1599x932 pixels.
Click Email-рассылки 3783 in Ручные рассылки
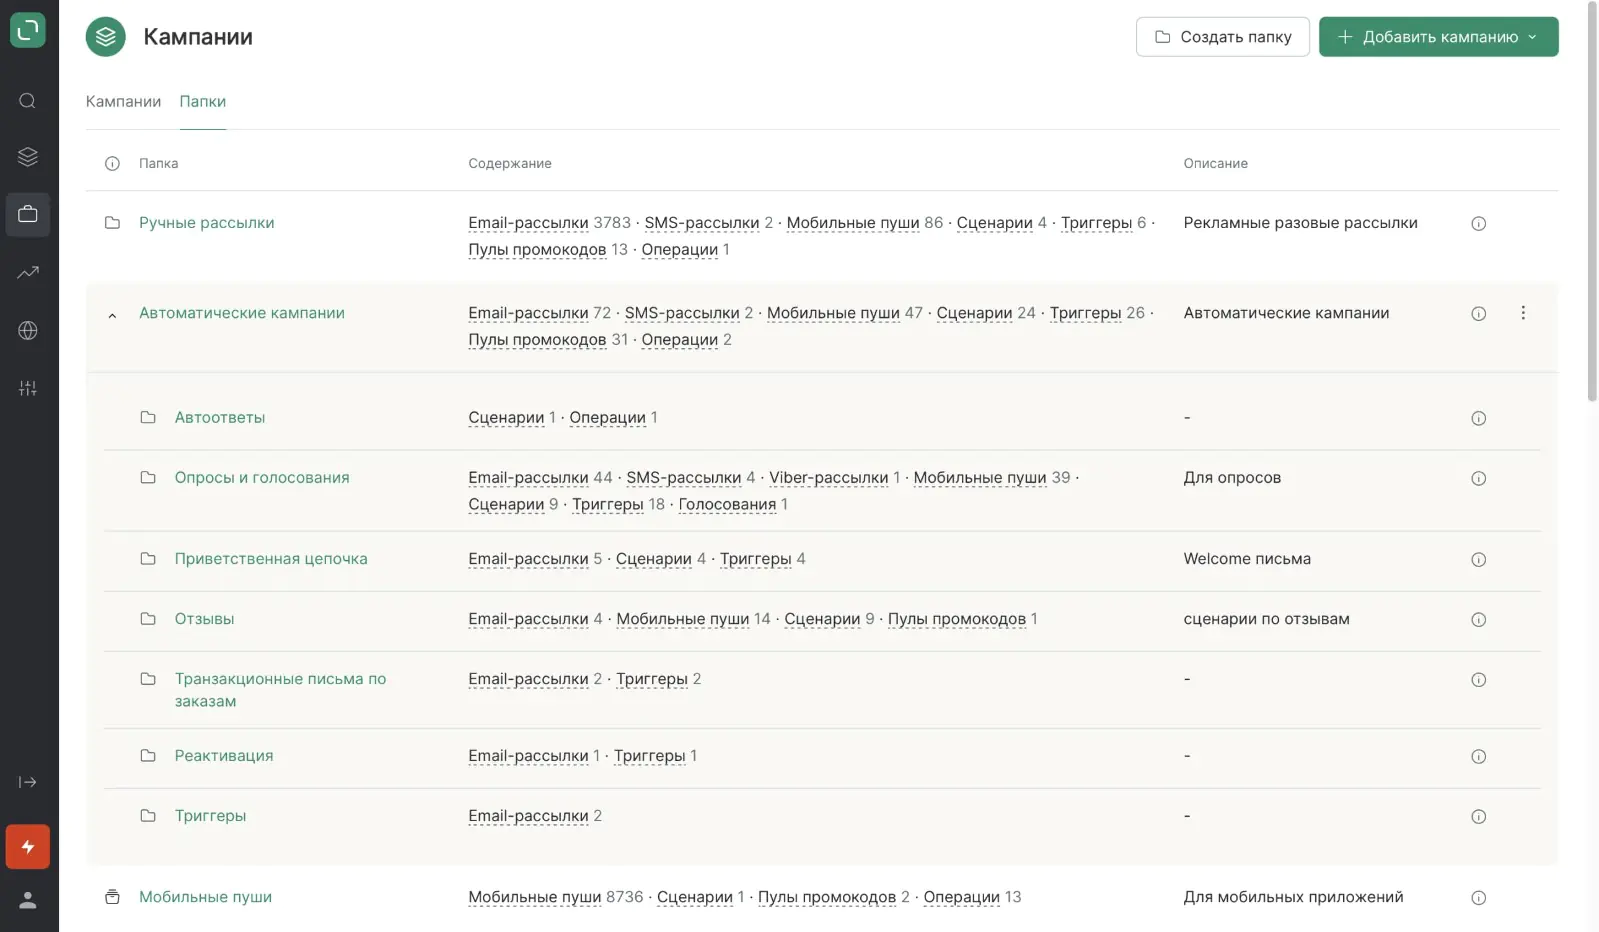coord(549,223)
